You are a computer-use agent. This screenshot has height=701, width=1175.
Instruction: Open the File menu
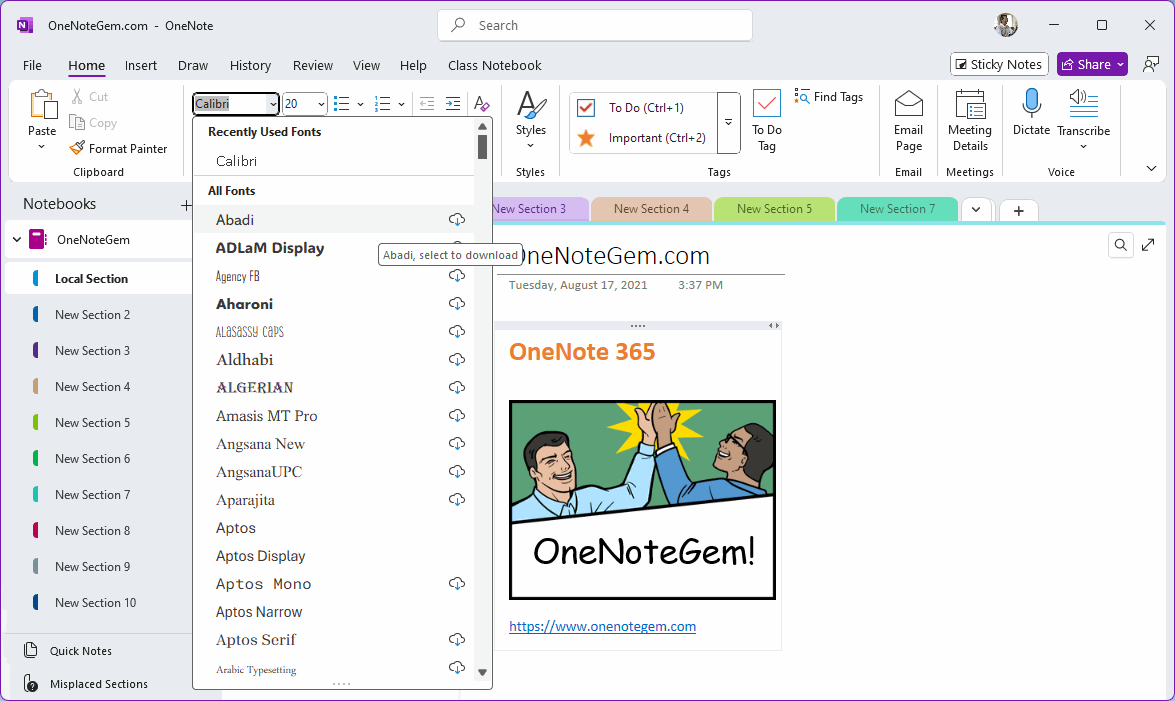pos(32,65)
